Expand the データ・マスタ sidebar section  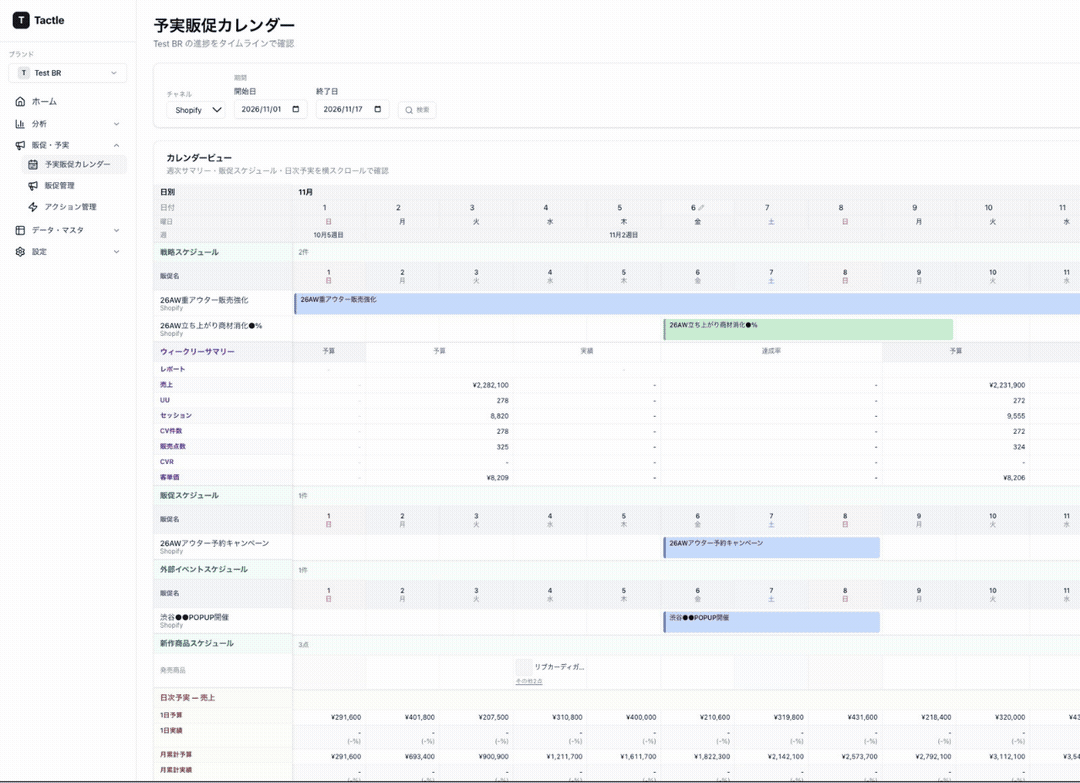68,230
